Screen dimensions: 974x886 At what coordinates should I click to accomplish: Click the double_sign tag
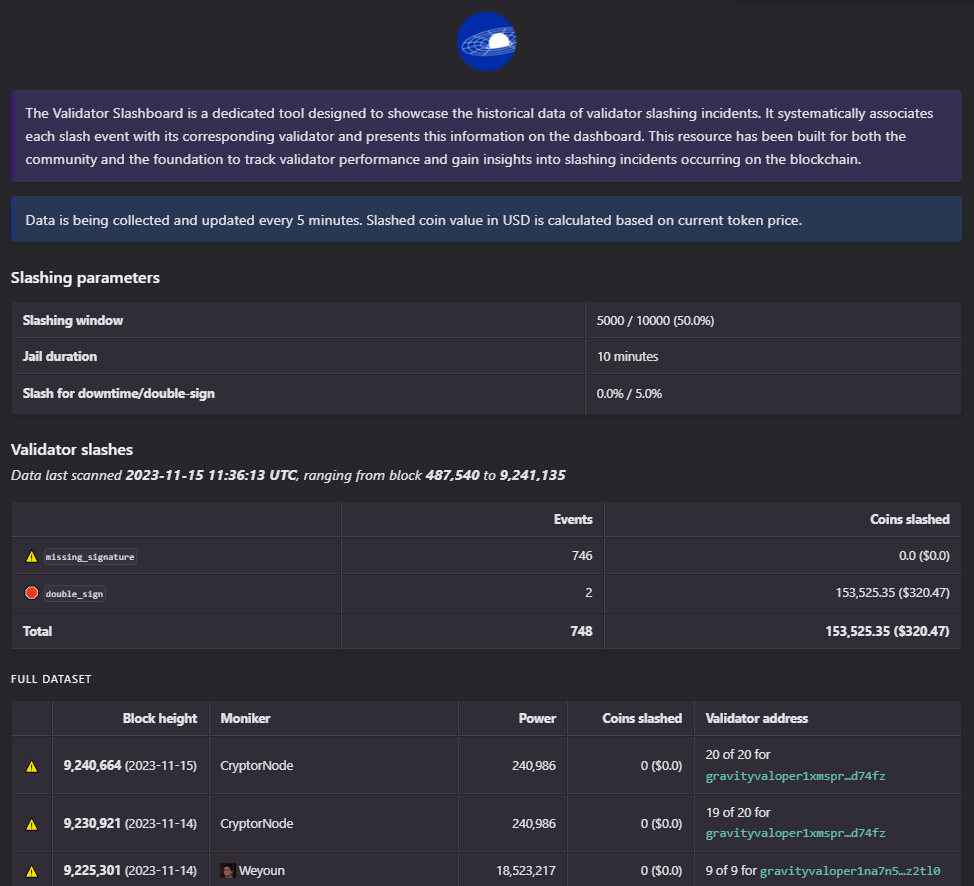click(x=75, y=593)
